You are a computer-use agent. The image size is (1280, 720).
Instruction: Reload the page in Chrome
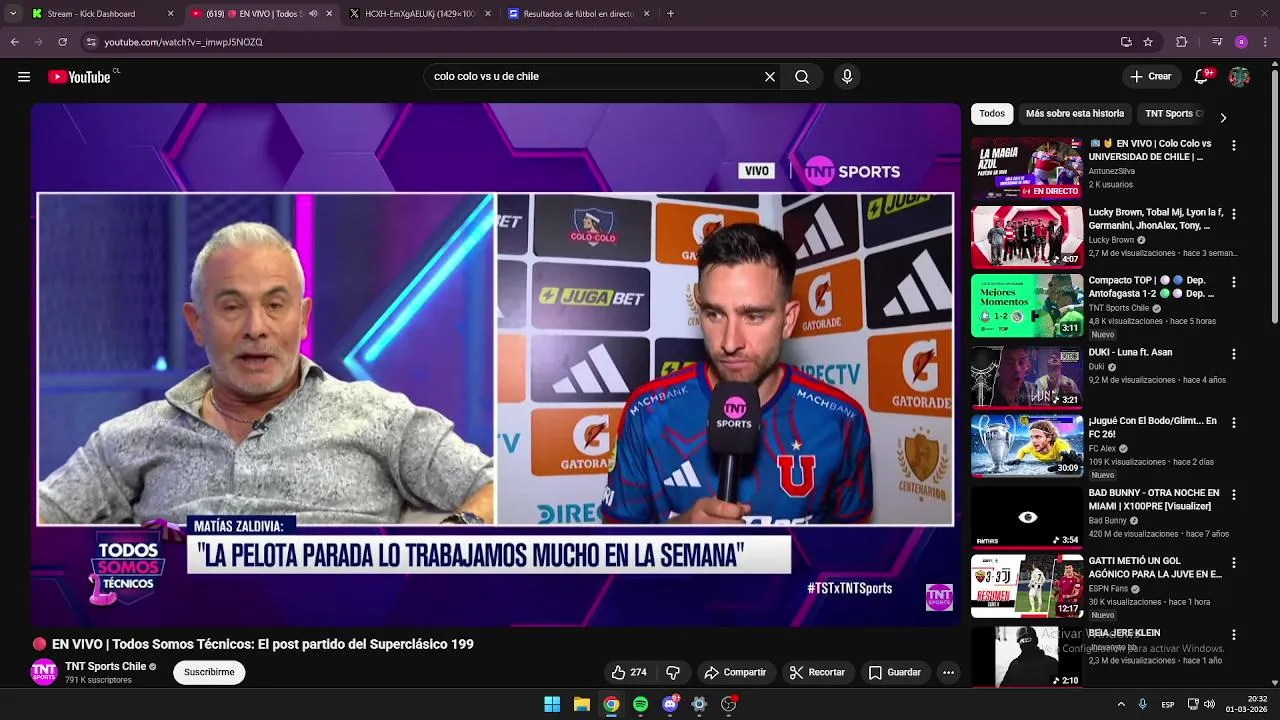[x=62, y=42]
